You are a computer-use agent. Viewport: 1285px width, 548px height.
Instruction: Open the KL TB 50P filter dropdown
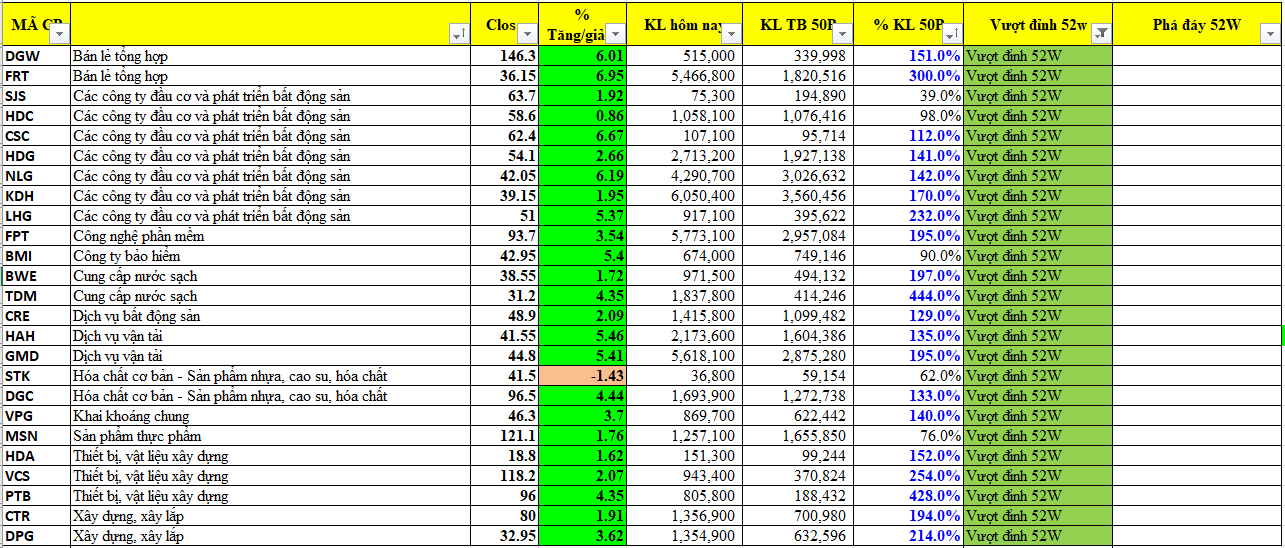[x=847, y=34]
